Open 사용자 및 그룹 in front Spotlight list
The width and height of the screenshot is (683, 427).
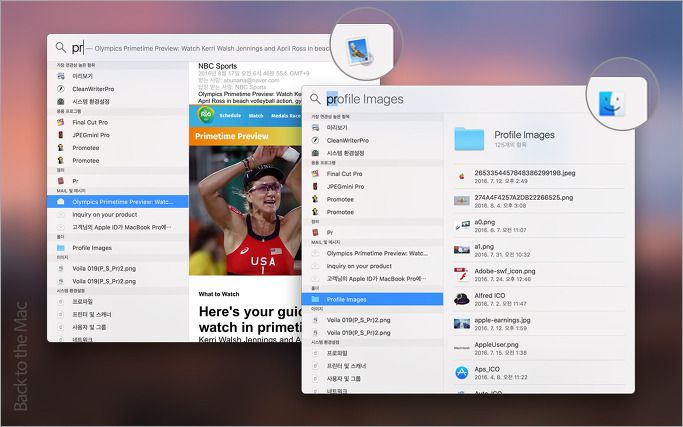tap(372, 378)
